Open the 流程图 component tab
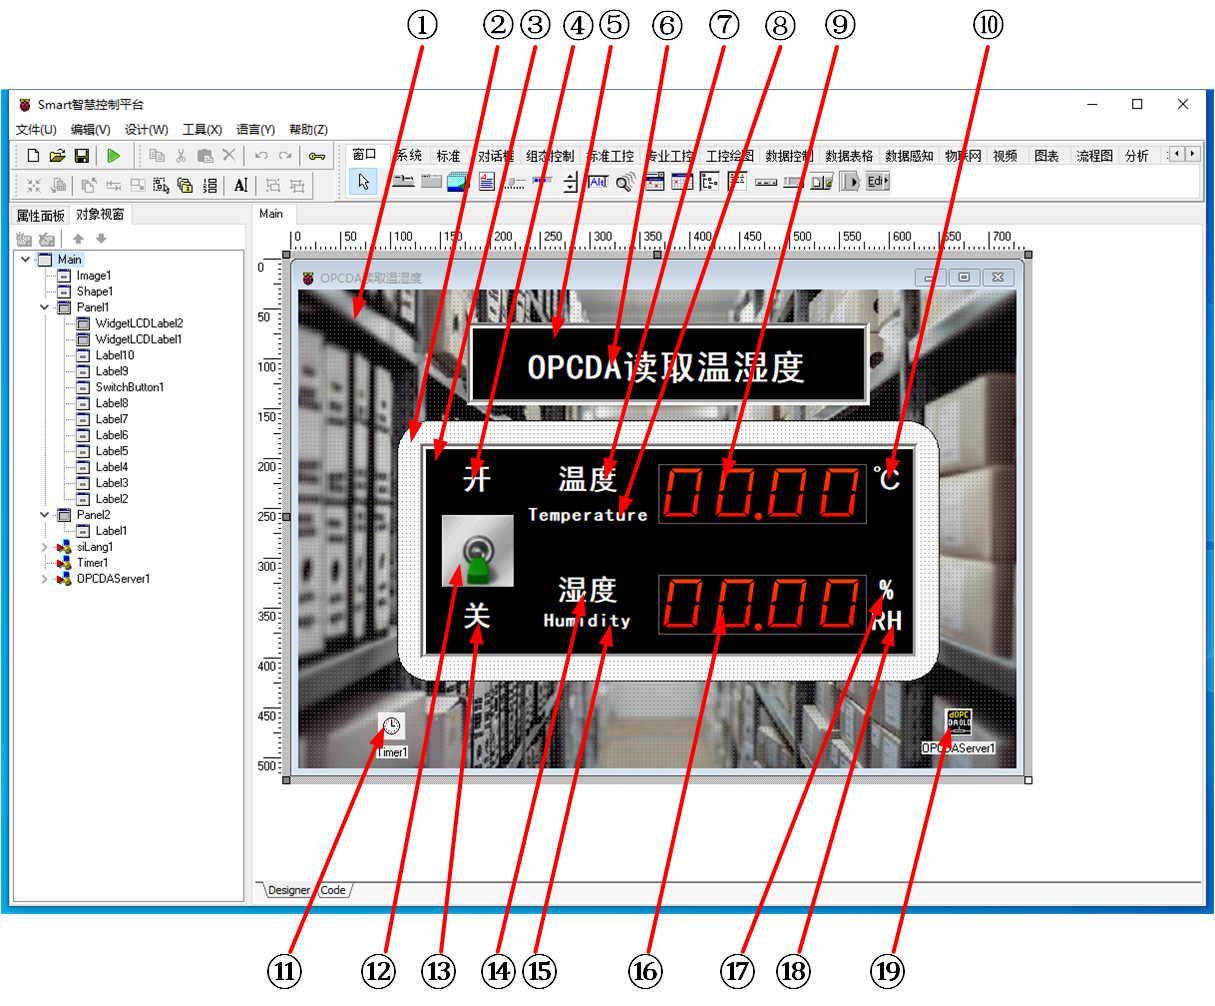The image size is (1215, 1006). coord(1094,156)
